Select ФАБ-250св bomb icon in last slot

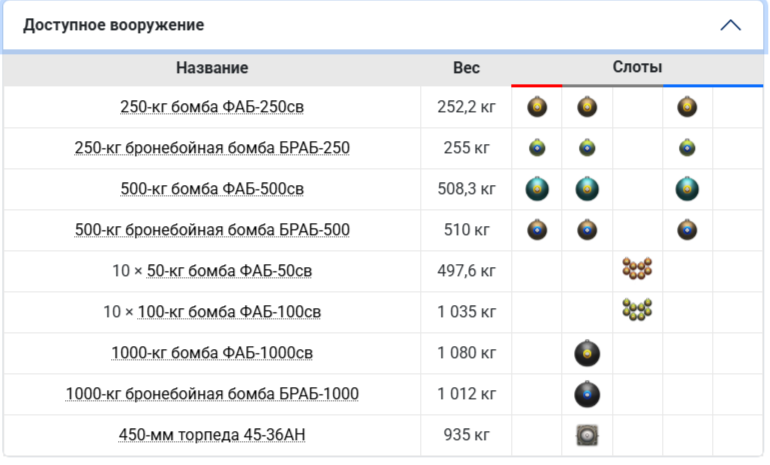coord(687,107)
